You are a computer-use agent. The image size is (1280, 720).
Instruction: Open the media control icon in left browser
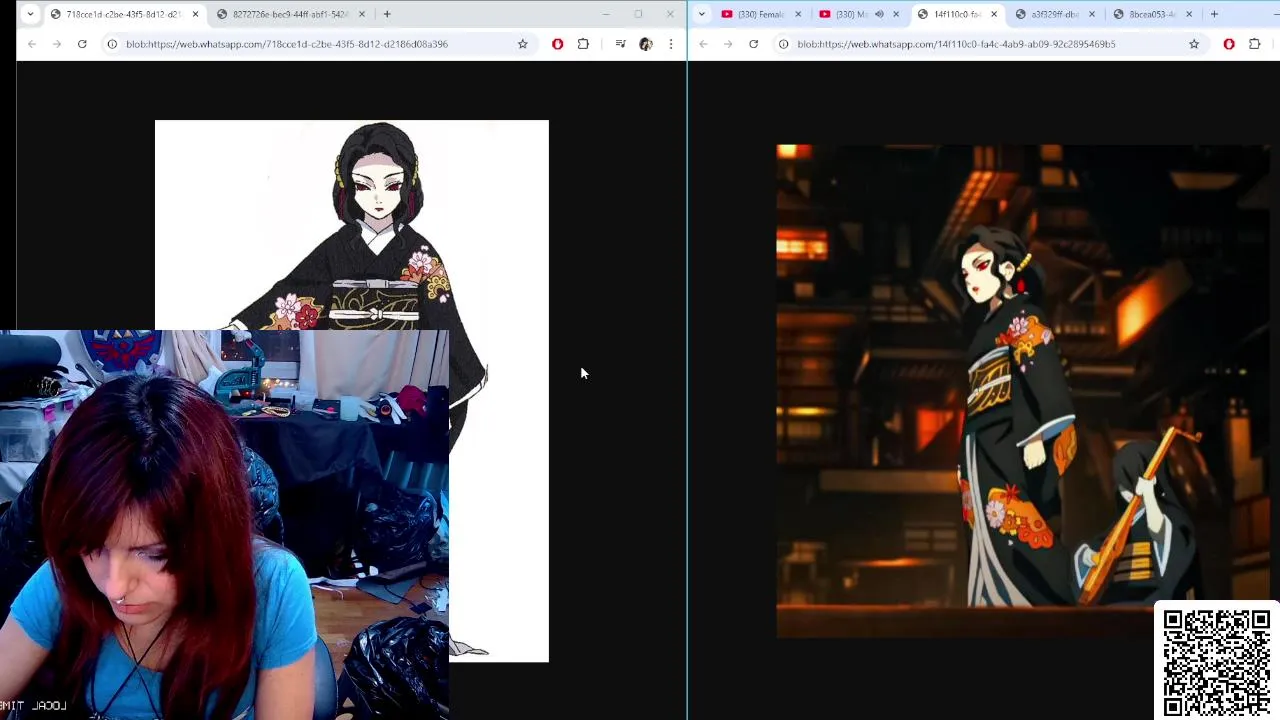point(621,44)
